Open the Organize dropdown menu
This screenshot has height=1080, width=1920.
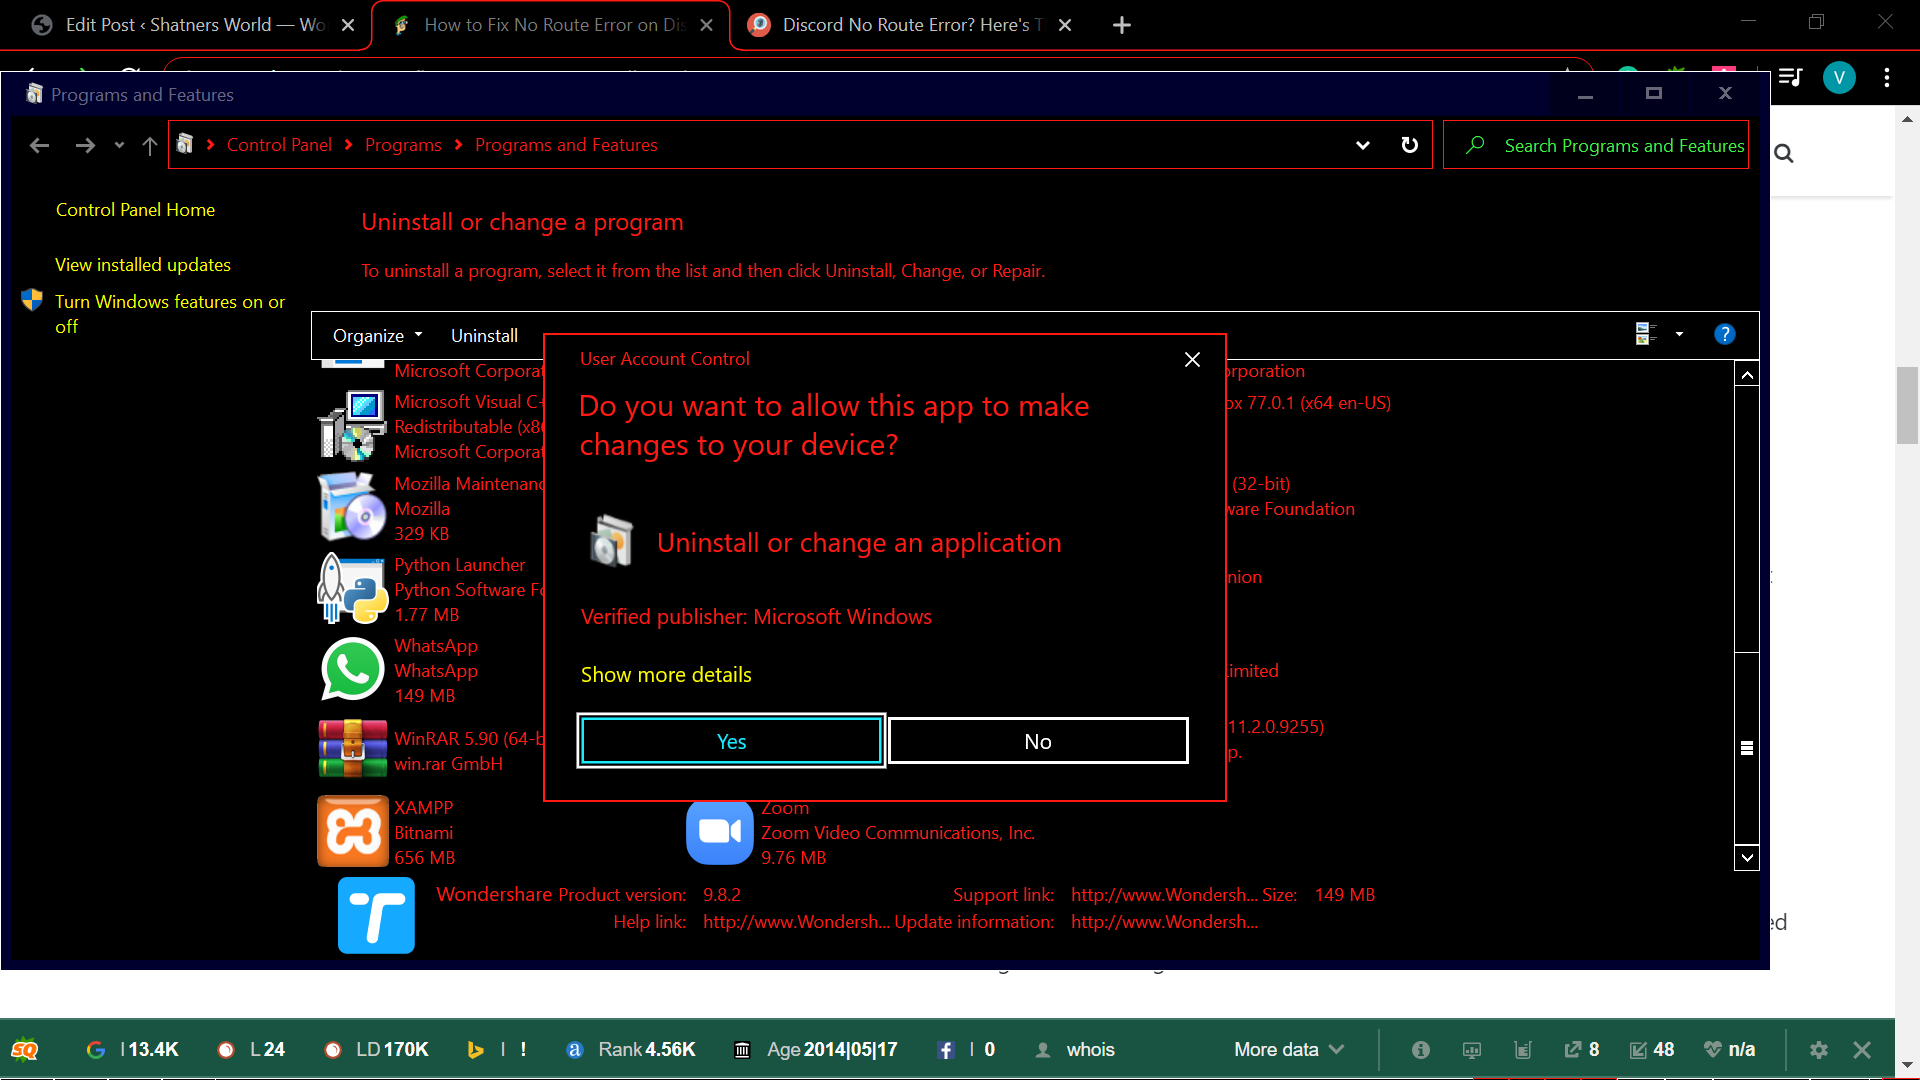pos(377,336)
